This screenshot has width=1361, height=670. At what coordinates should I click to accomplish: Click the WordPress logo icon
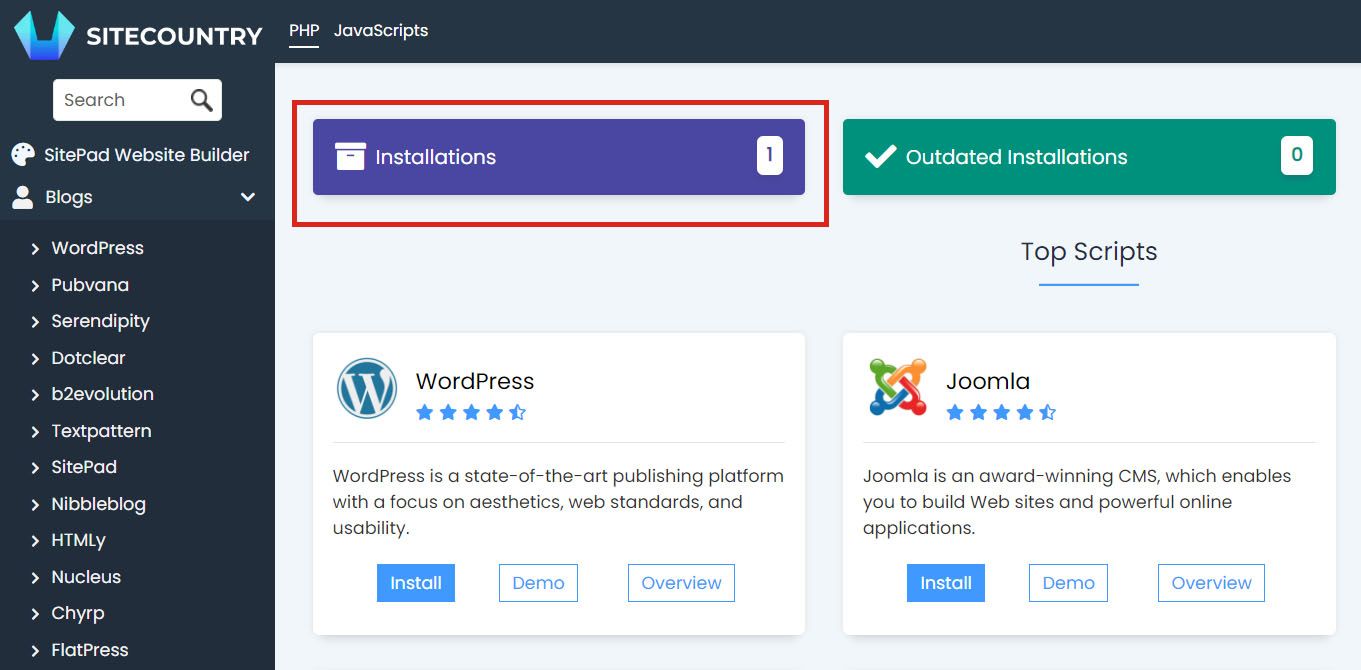click(x=367, y=388)
